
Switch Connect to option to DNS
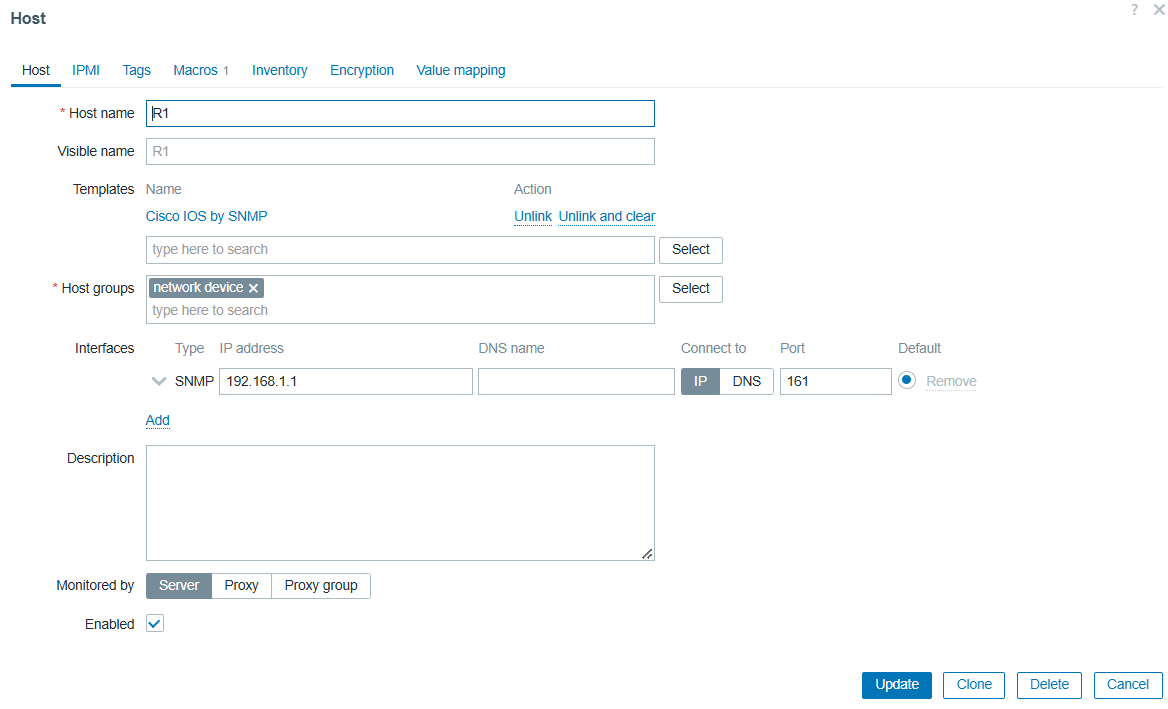coord(746,381)
